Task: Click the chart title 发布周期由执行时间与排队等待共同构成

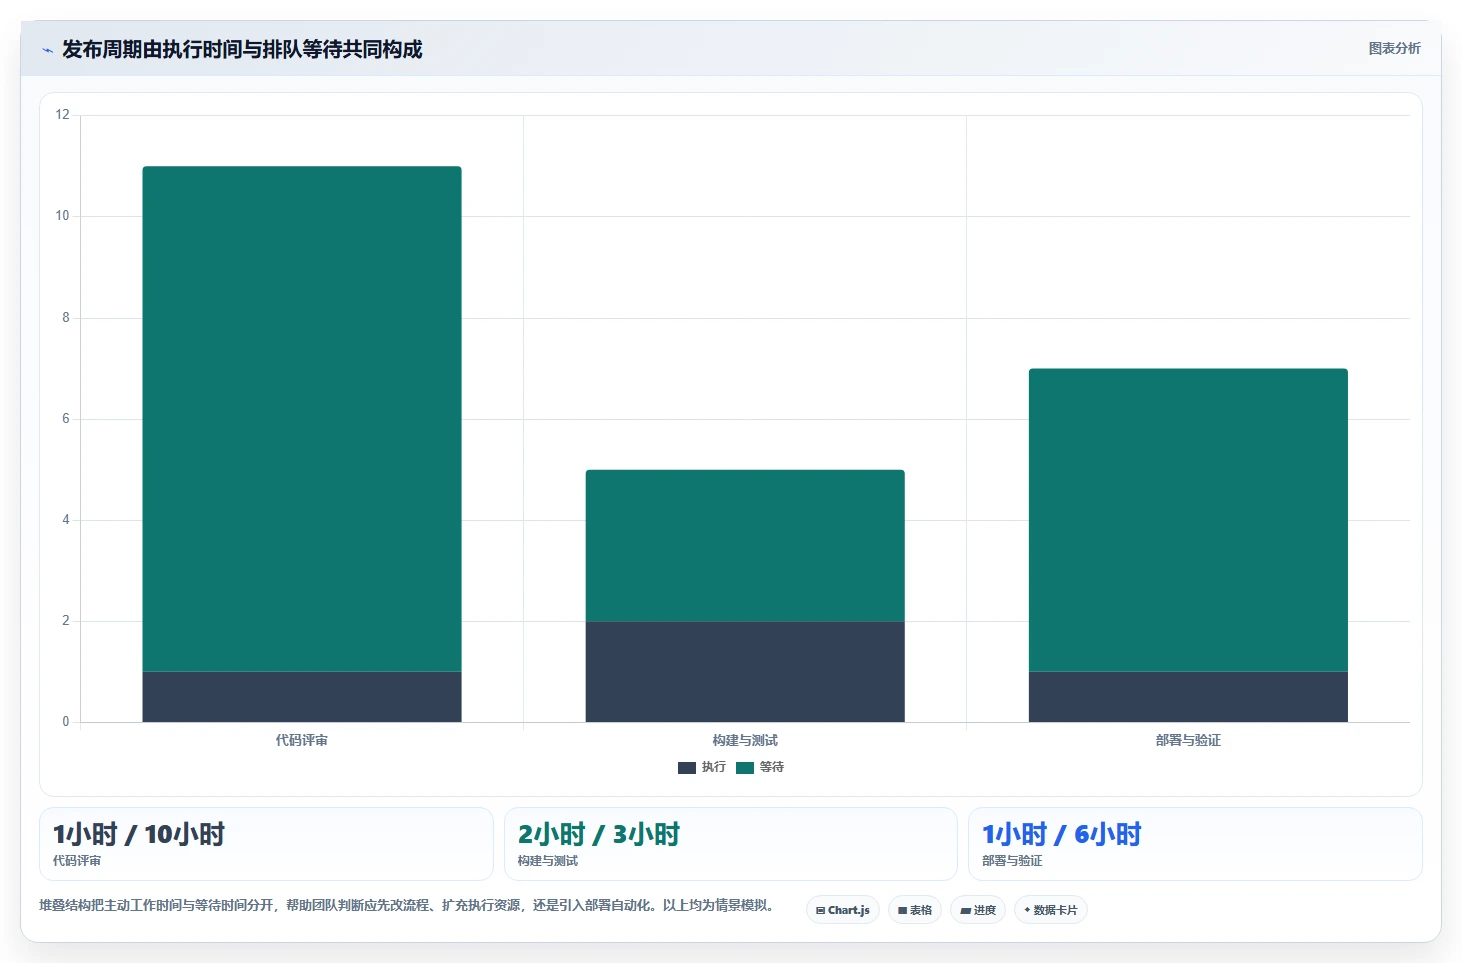Action: [x=242, y=50]
